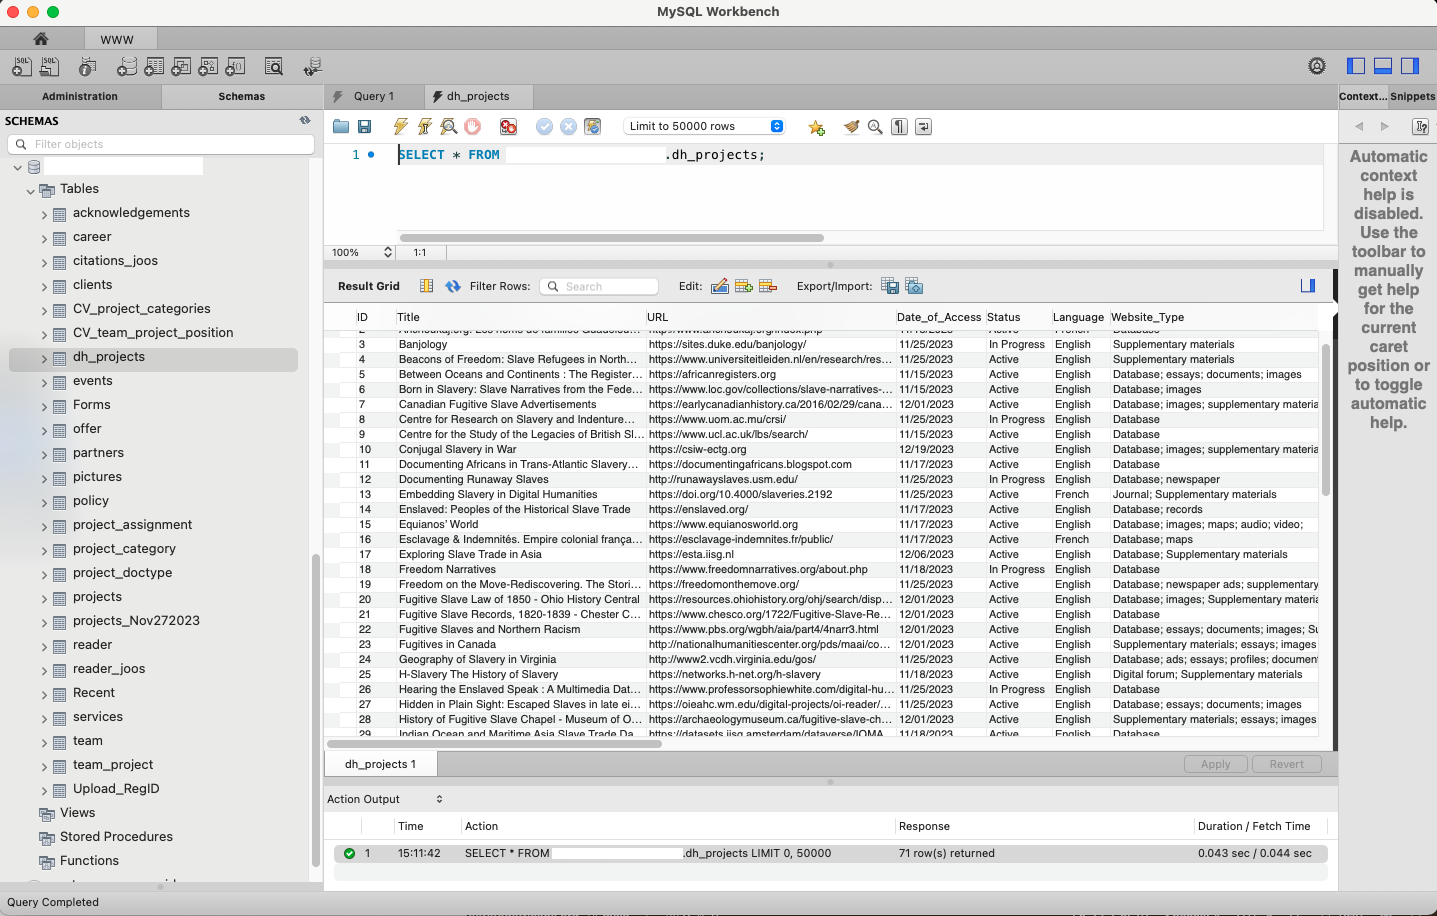Save the SQL script to file

pos(365,127)
